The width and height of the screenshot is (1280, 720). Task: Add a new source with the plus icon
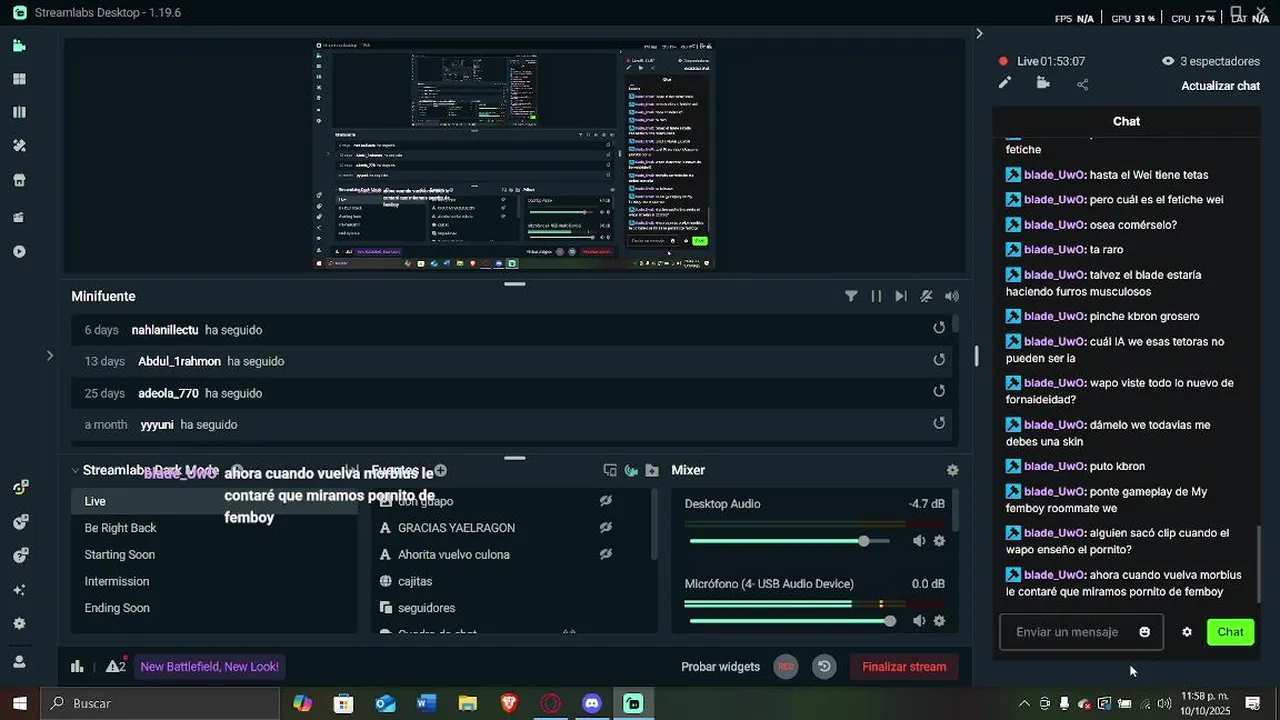tap(440, 470)
